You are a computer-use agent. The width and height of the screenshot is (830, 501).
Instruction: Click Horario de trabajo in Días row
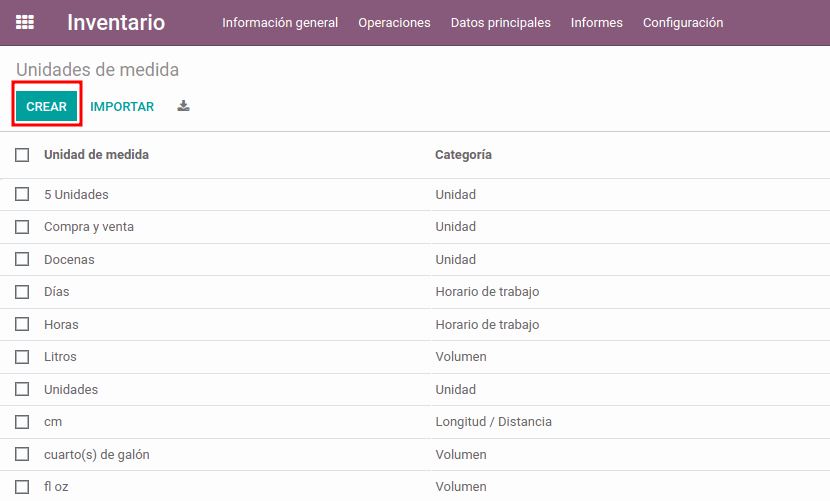(x=488, y=292)
